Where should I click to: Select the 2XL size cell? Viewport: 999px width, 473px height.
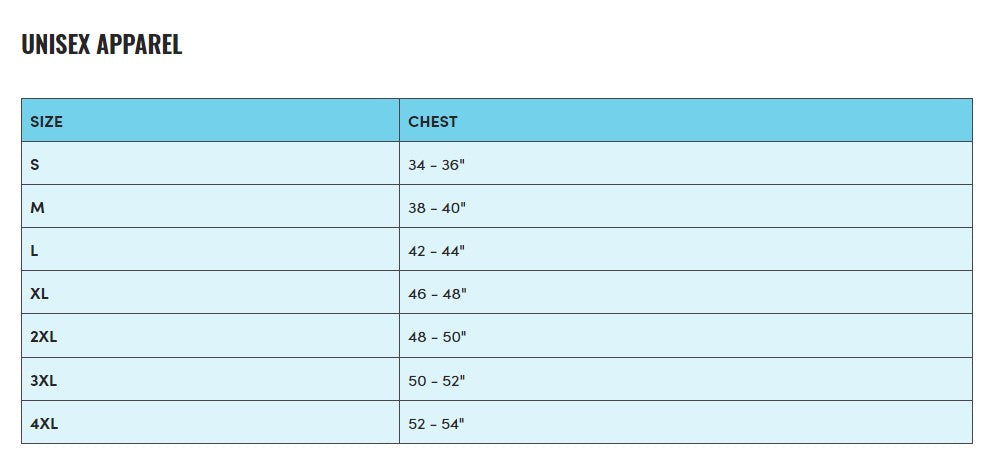pyautogui.click(x=44, y=337)
